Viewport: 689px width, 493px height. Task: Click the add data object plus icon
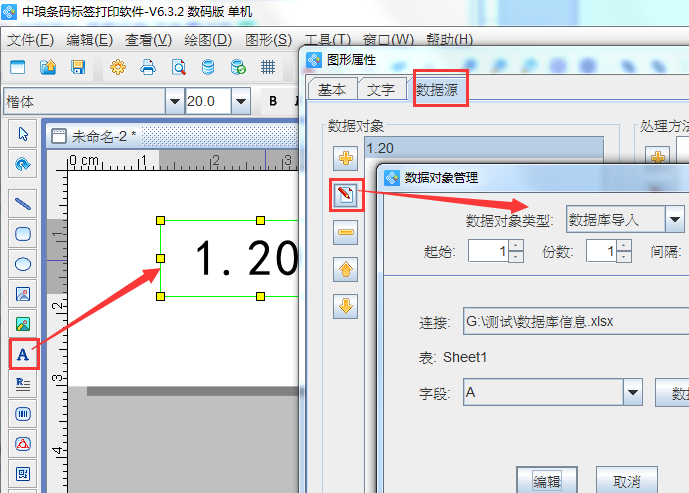tap(346, 158)
